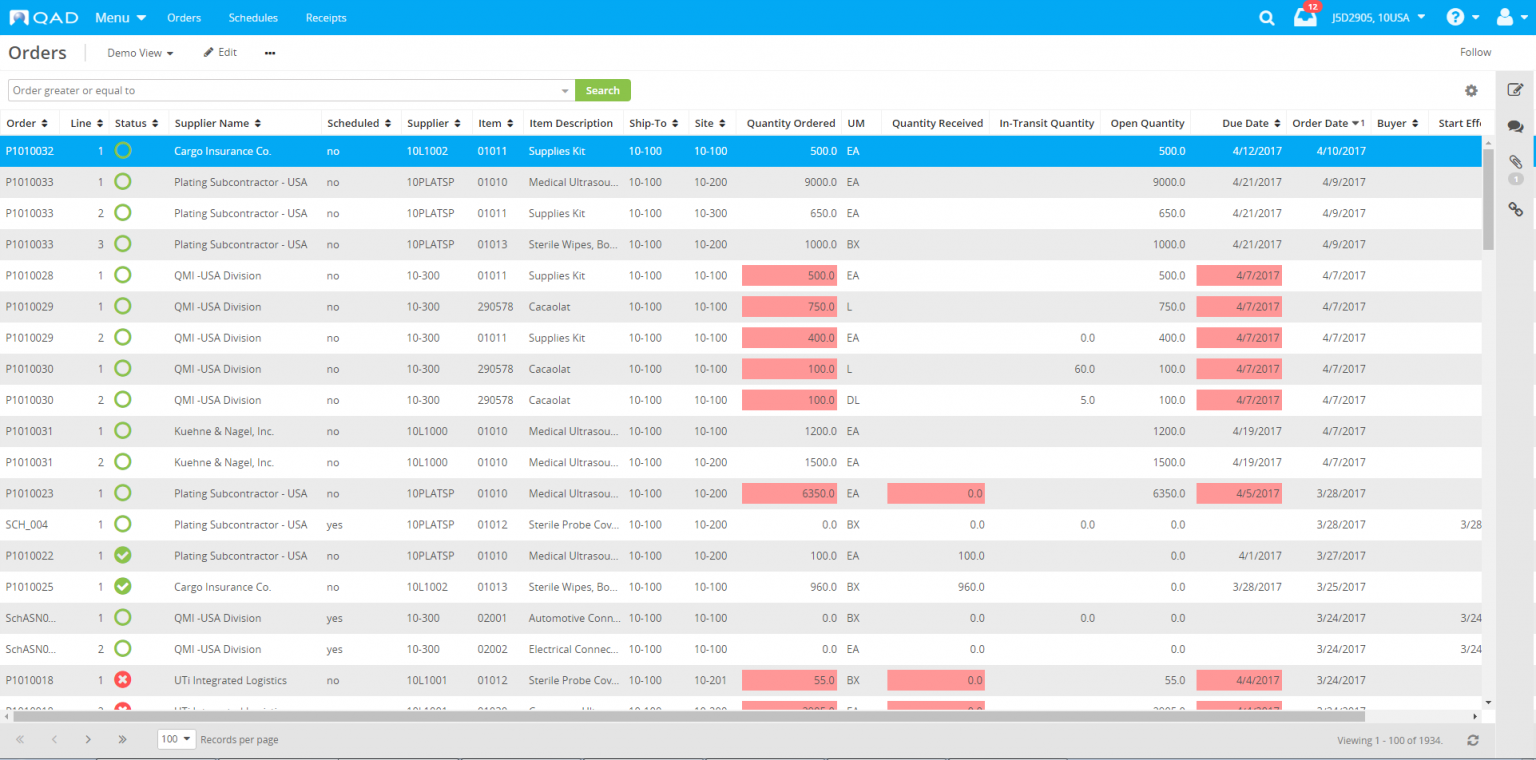Switch to the Schedules page
1536x760 pixels.
253,17
